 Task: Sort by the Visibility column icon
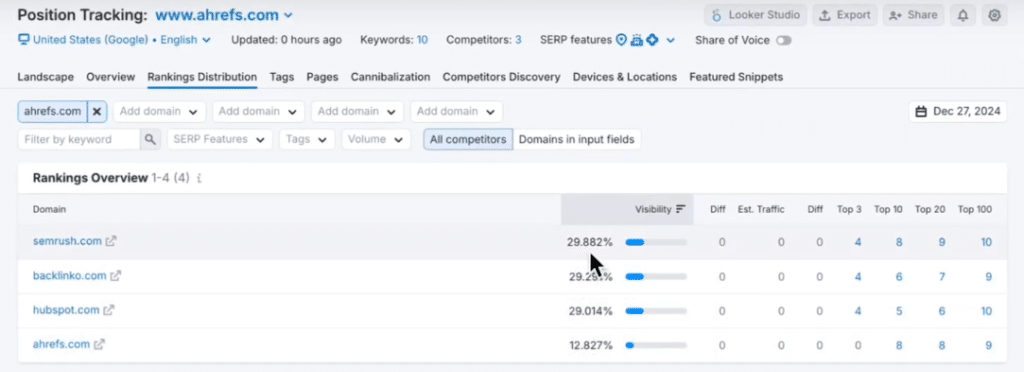pyautogui.click(x=680, y=209)
